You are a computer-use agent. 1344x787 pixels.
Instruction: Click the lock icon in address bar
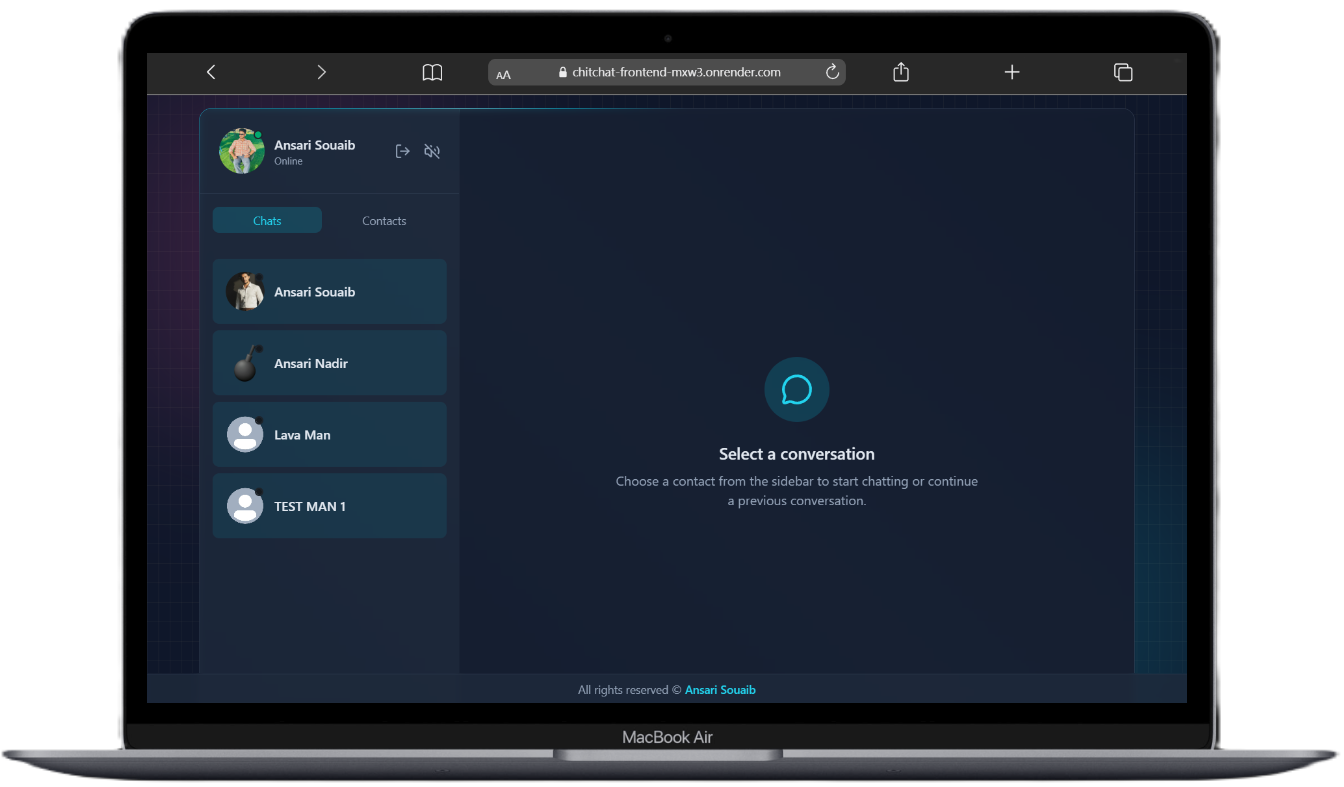tap(562, 72)
